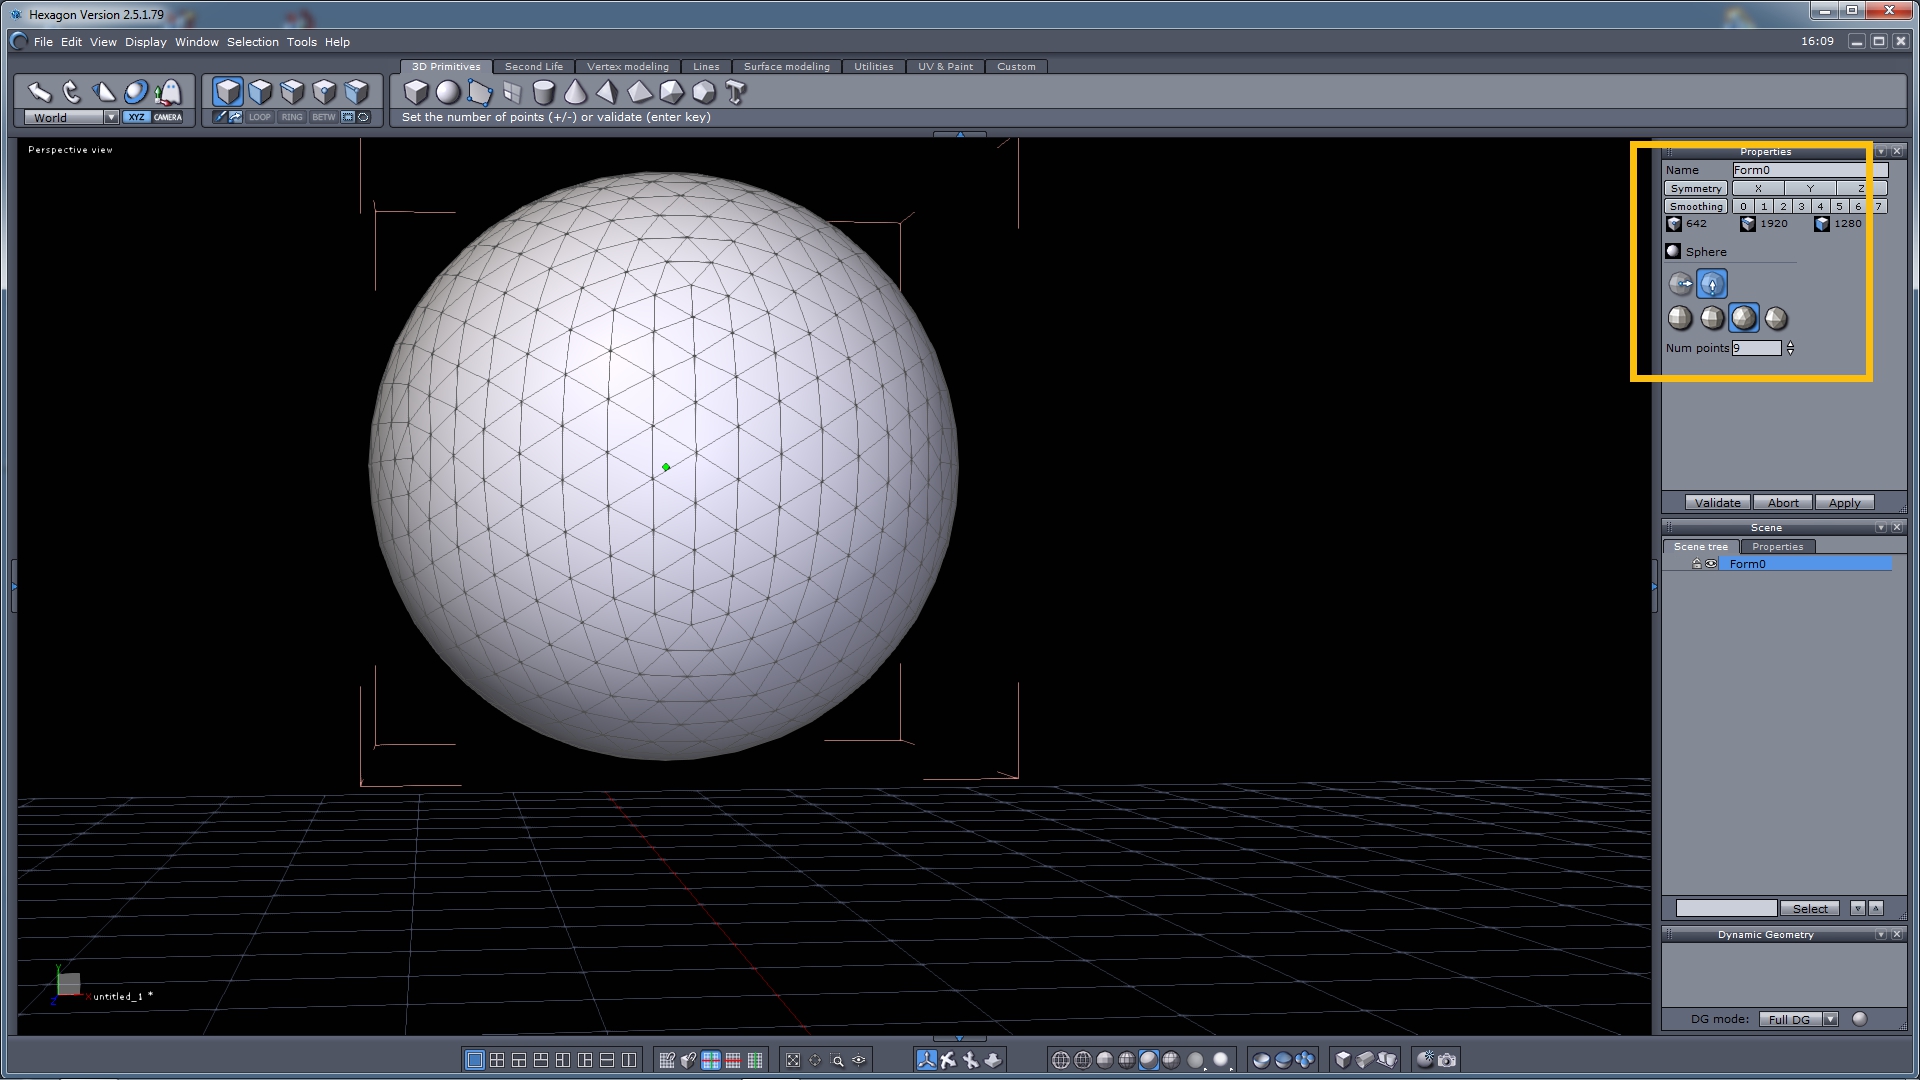
Task: Activate the rotate manipulator tool
Action: click(x=71, y=92)
